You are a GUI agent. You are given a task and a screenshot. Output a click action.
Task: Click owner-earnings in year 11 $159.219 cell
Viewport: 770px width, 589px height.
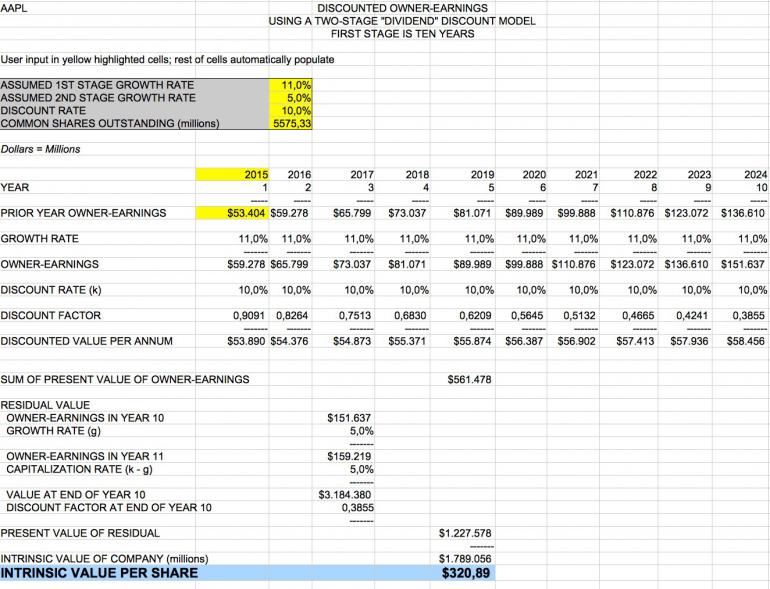[349, 456]
